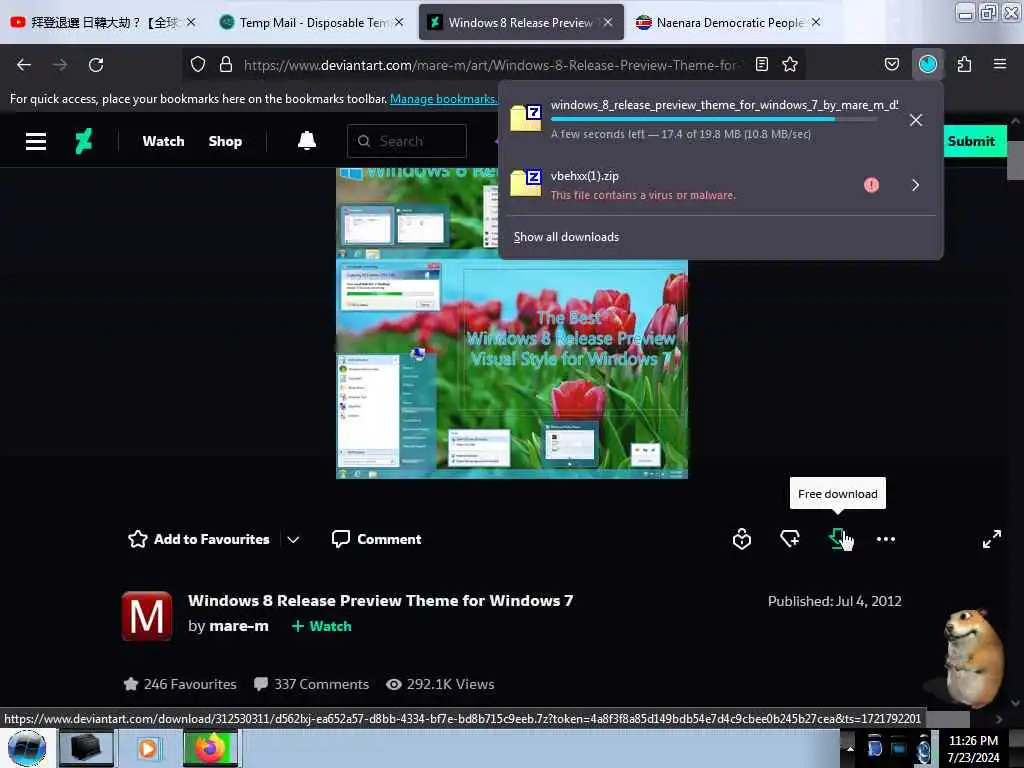Open the browser extensions menu
The image size is (1024, 768).
[964, 65]
